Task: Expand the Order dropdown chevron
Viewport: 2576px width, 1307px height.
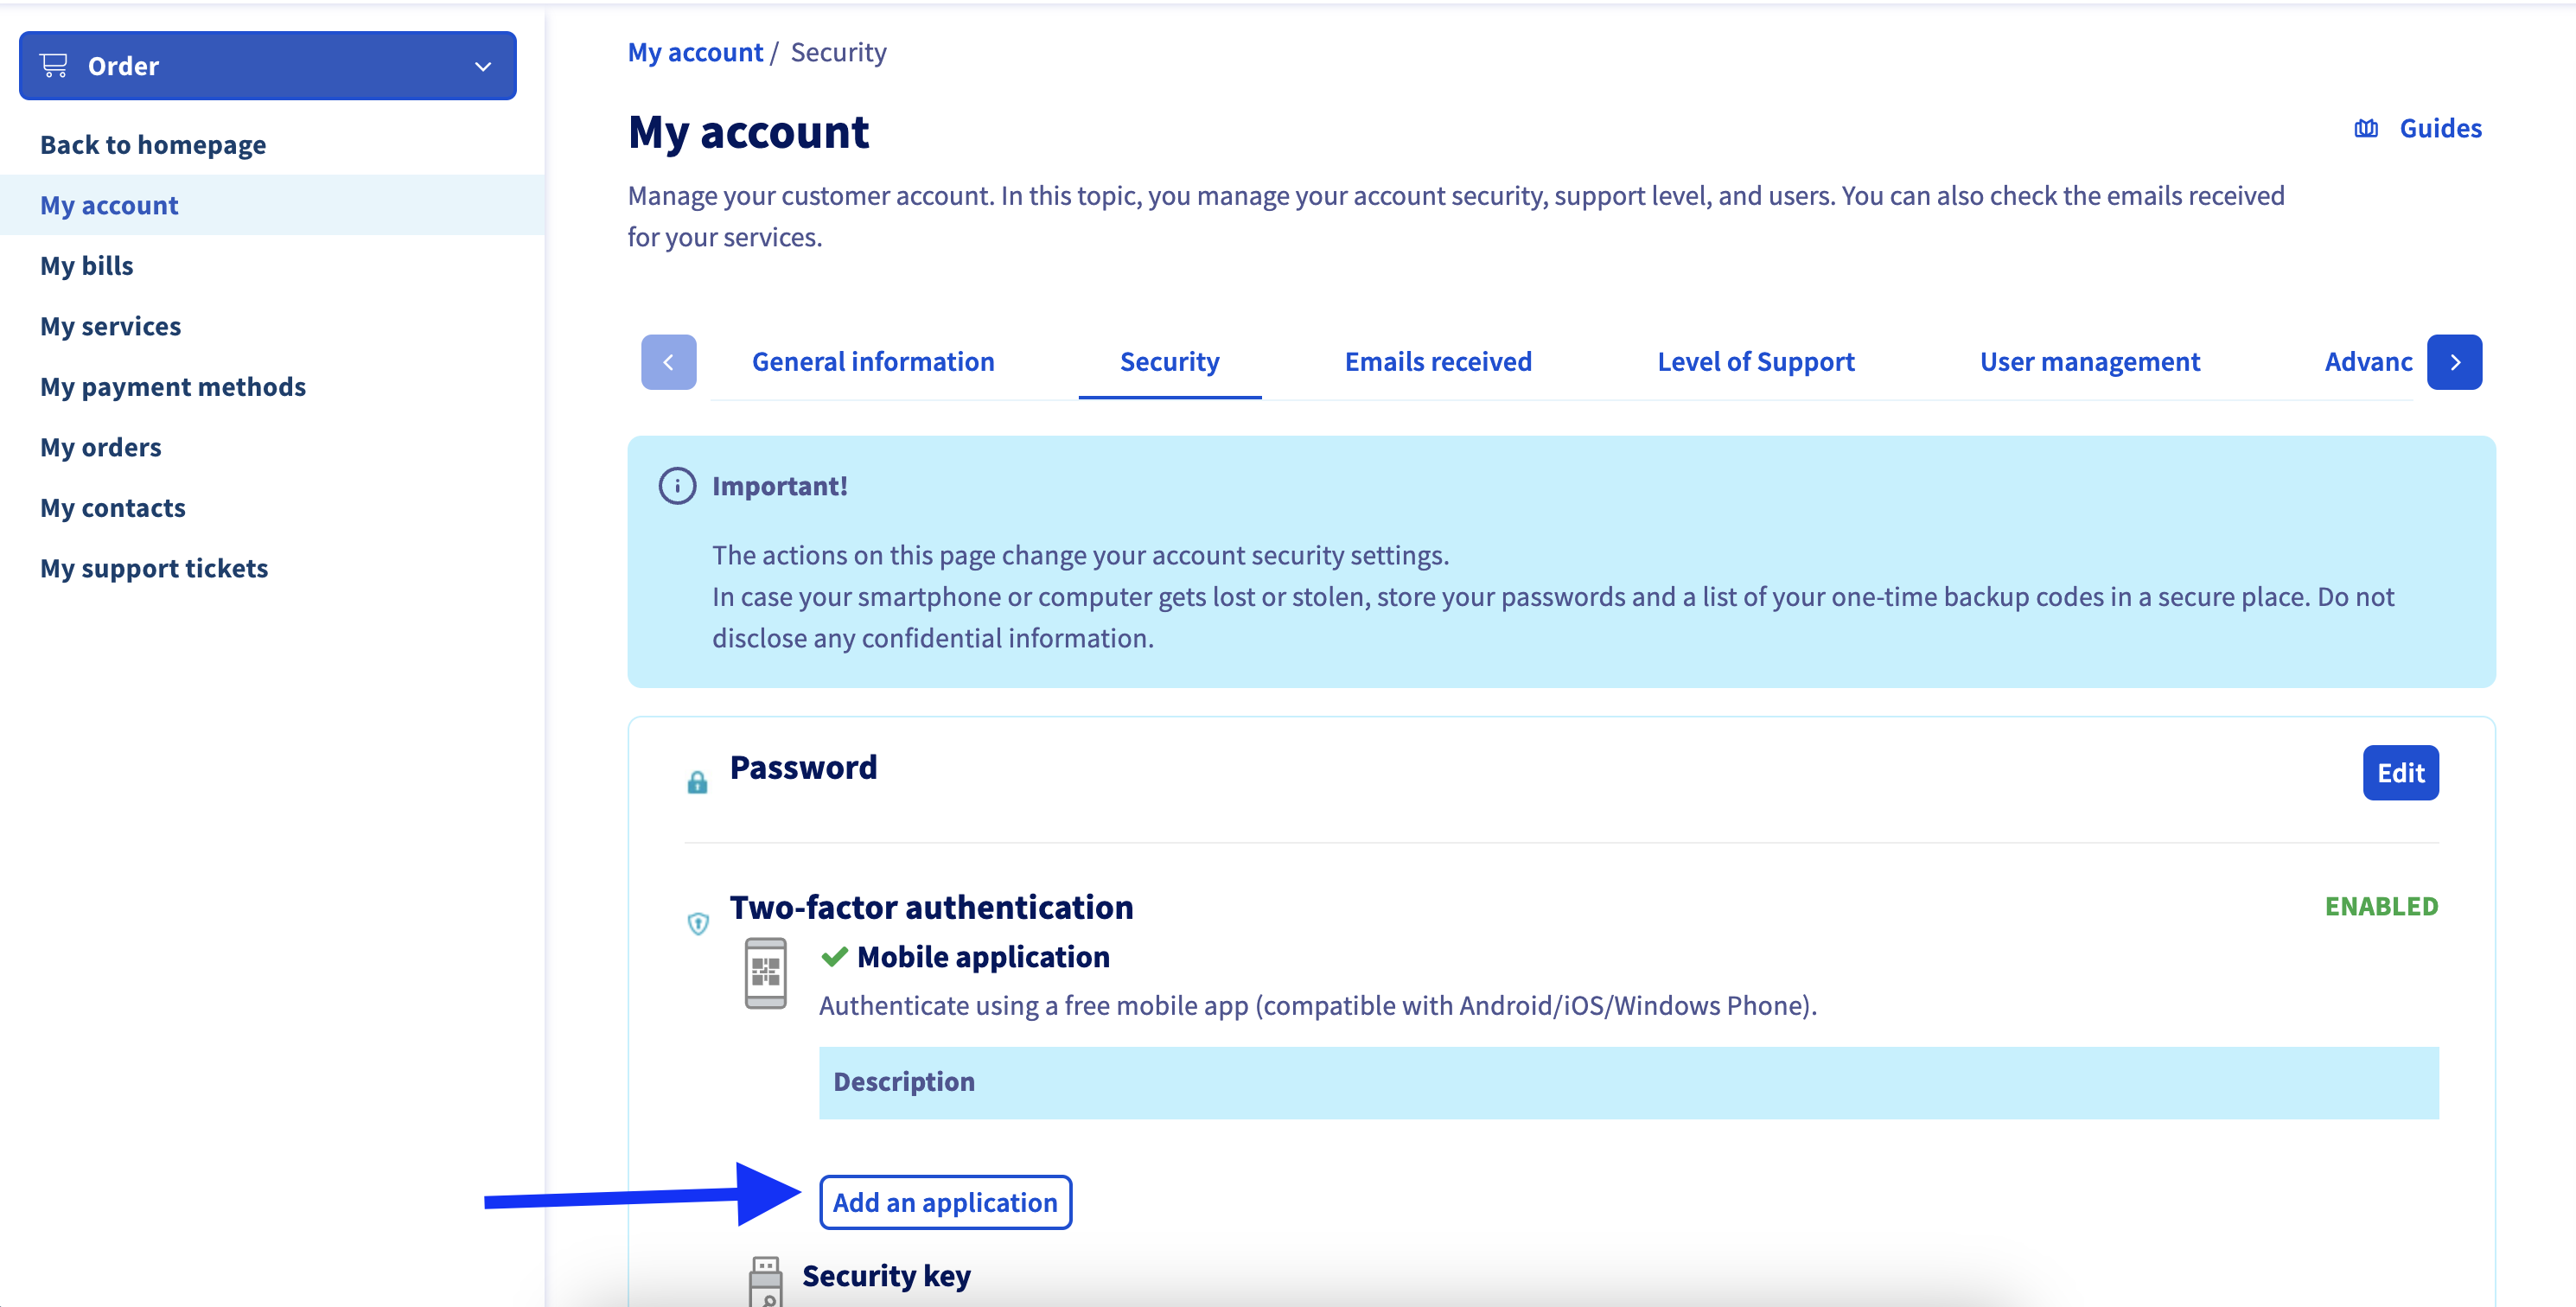Action: pyautogui.click(x=483, y=67)
